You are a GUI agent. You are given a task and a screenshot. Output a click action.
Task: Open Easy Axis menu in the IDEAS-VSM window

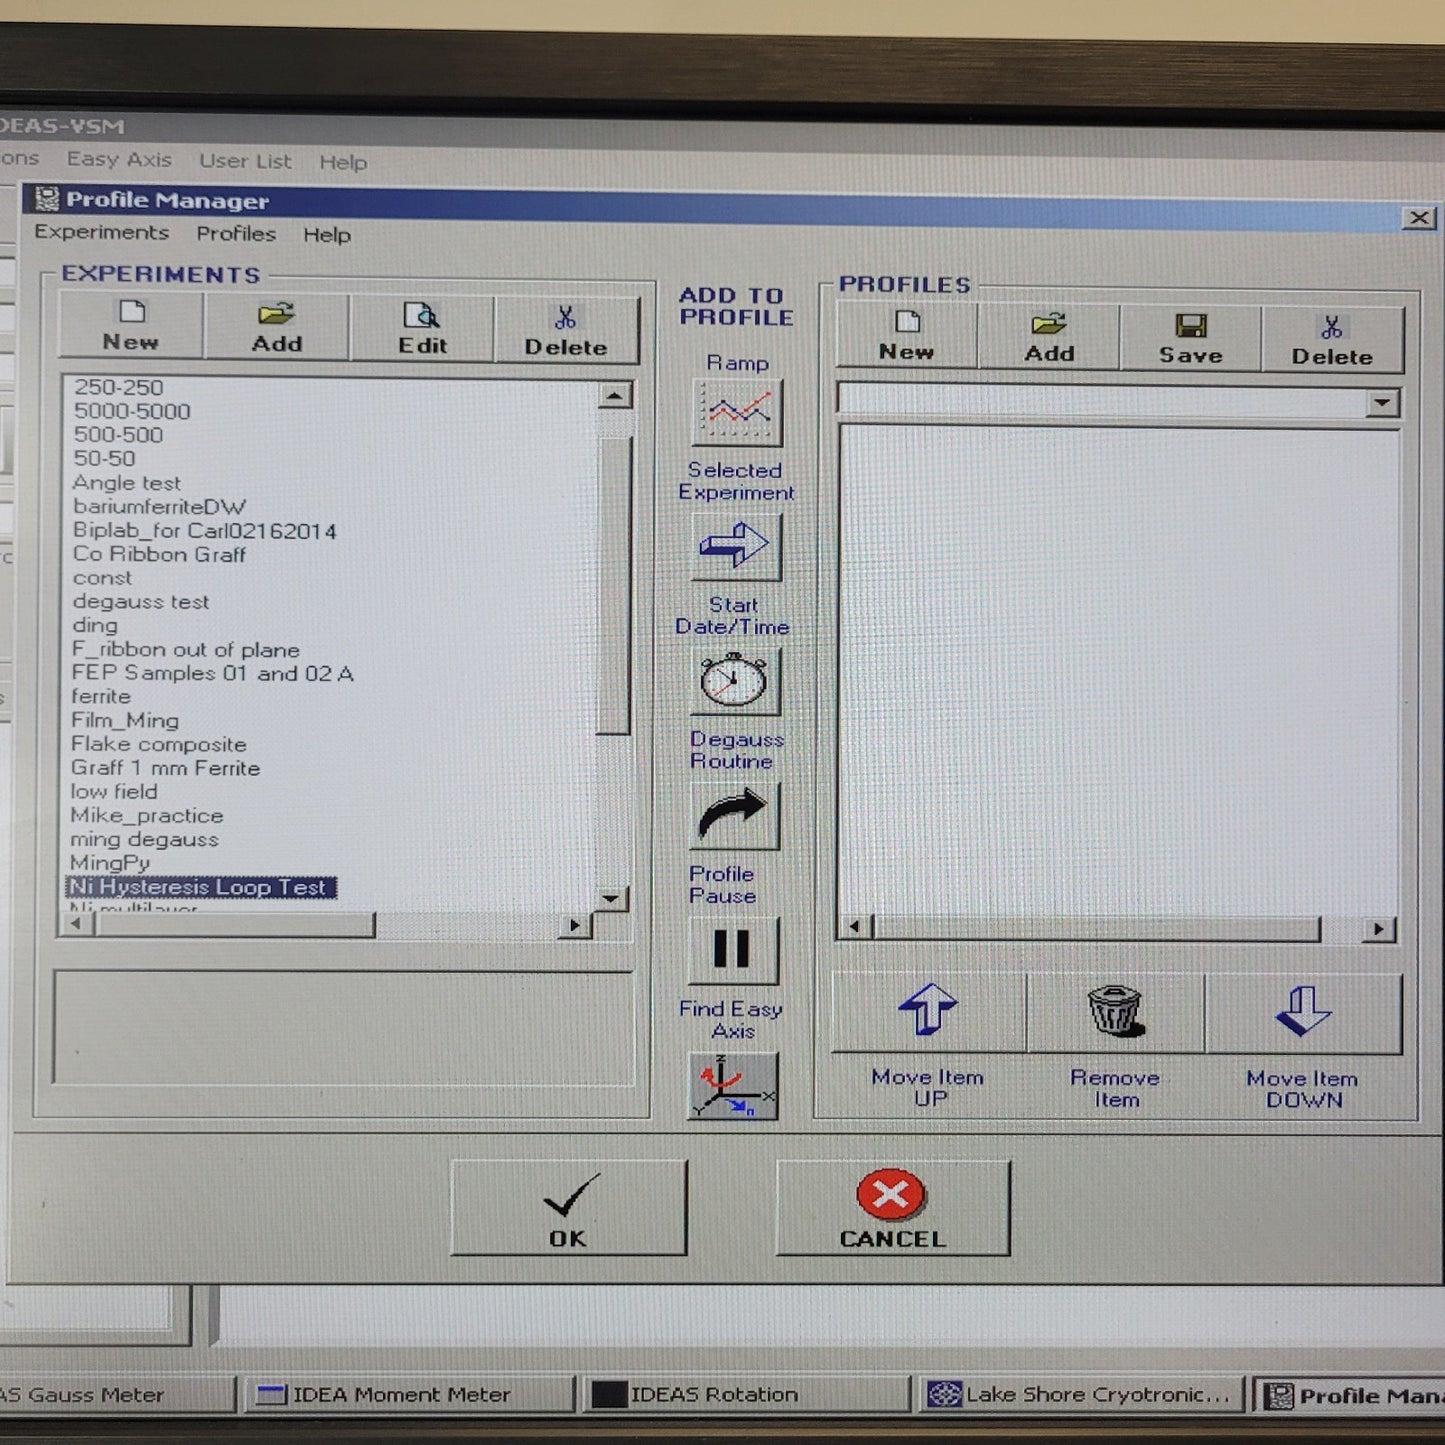(119, 159)
